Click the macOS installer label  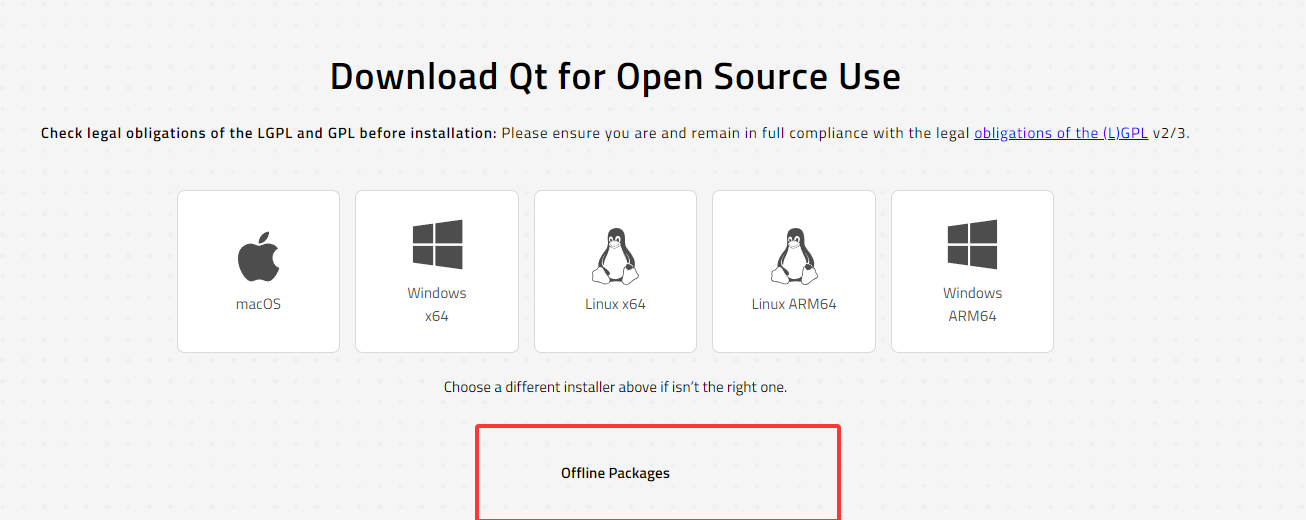point(258,304)
